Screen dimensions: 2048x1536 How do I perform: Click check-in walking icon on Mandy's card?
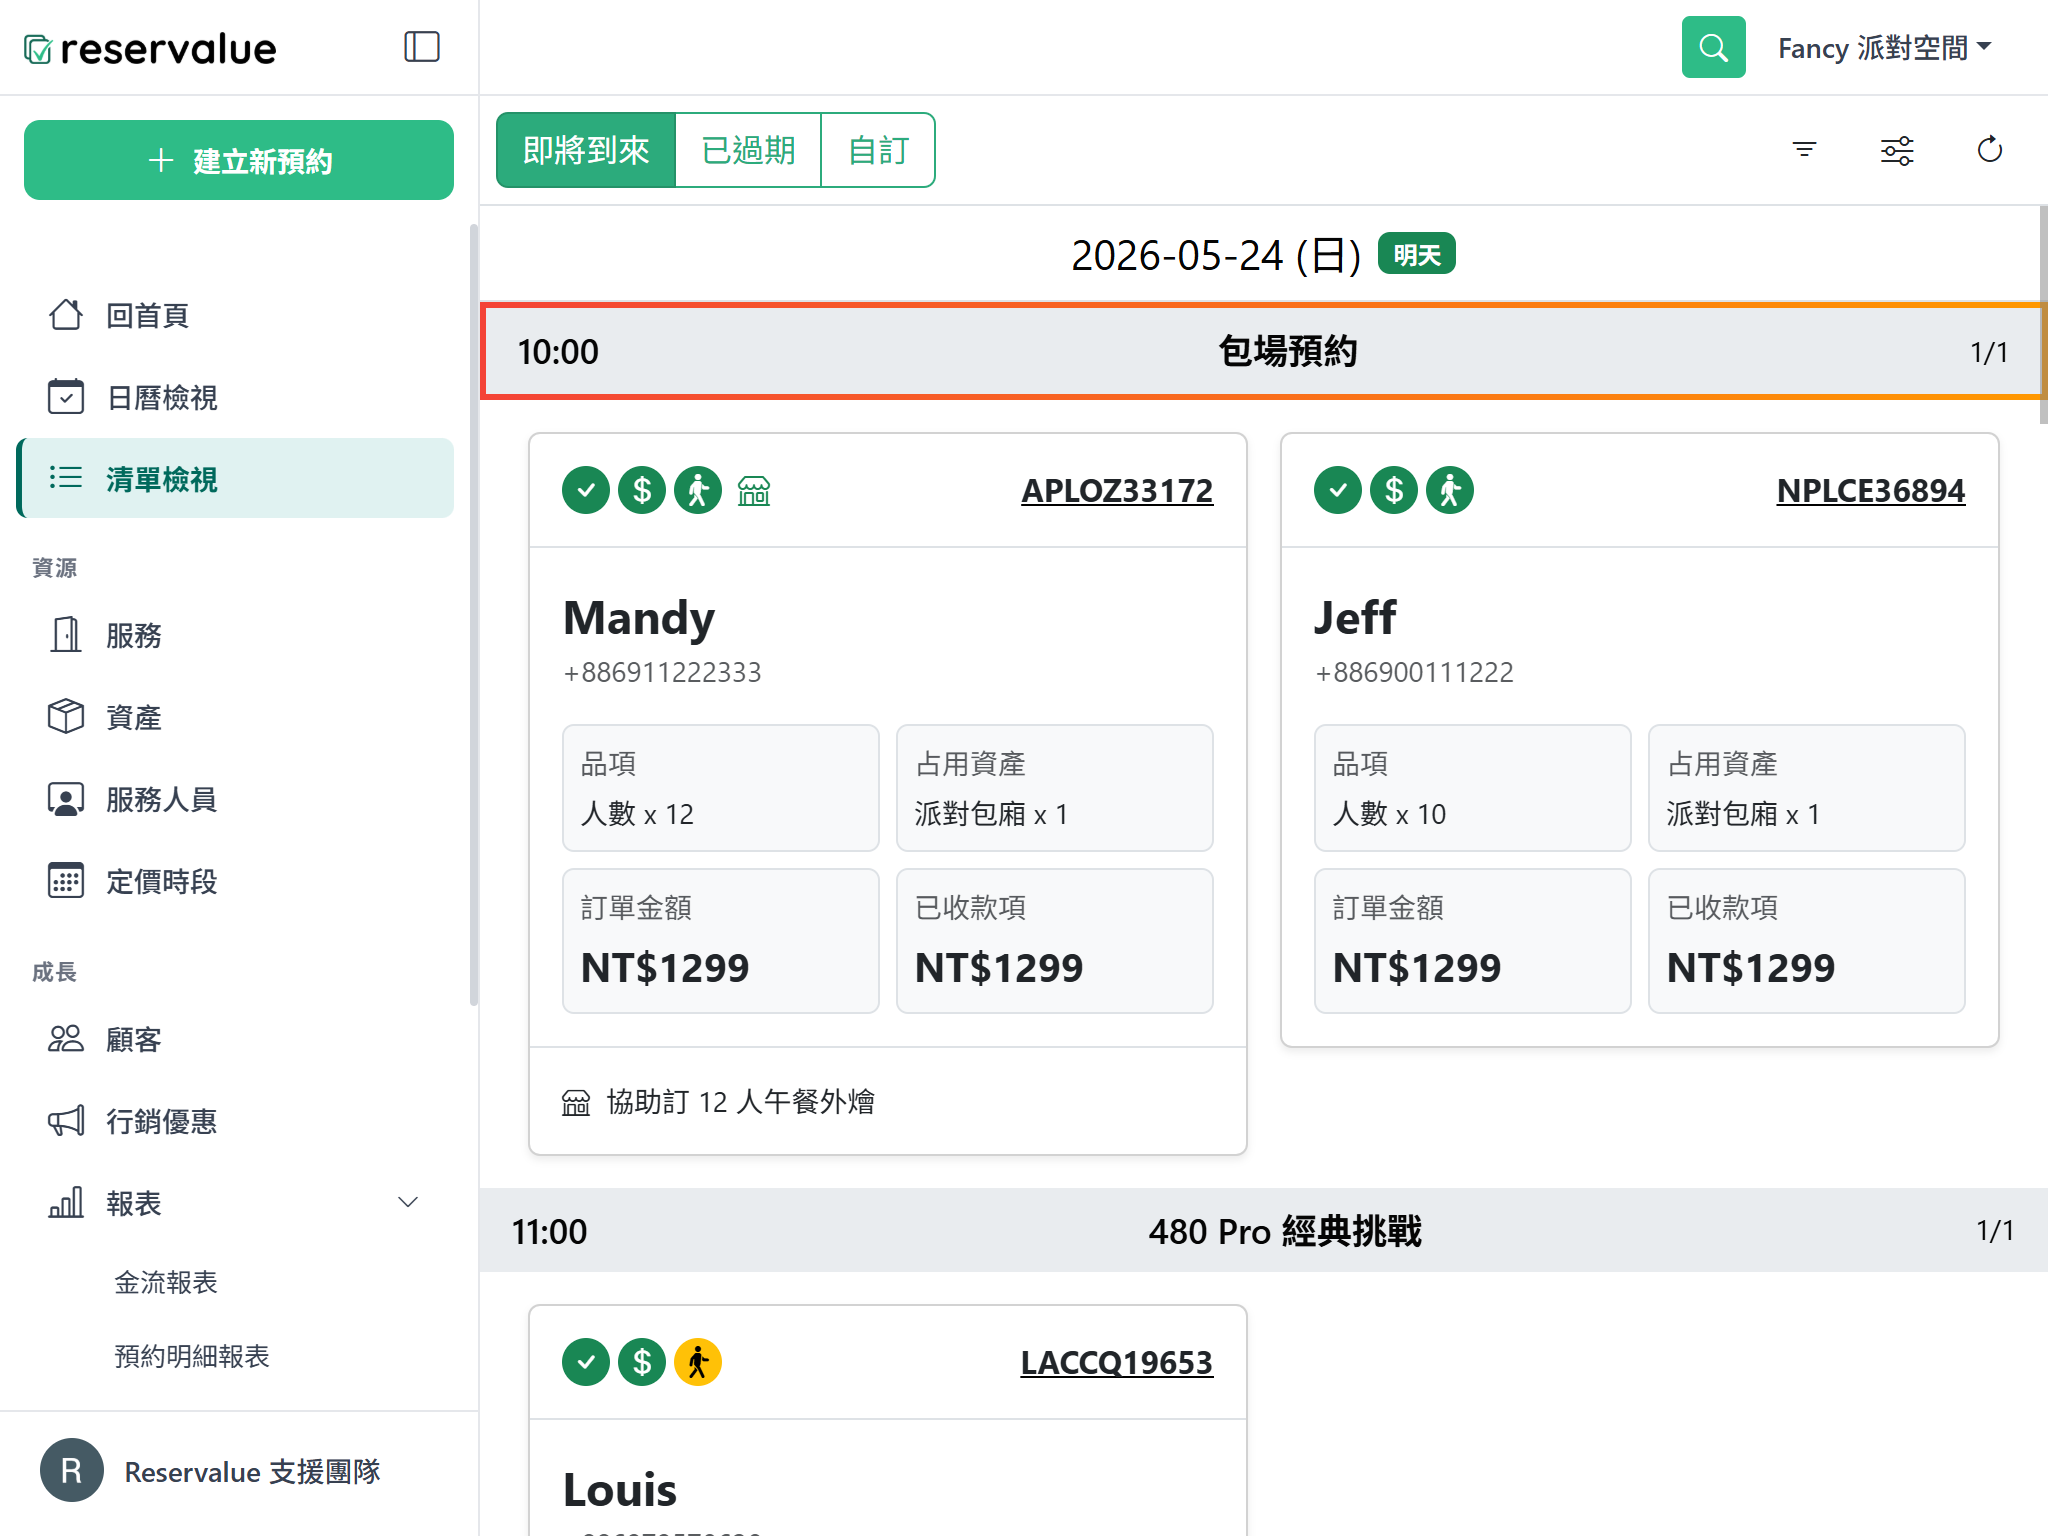click(x=698, y=490)
